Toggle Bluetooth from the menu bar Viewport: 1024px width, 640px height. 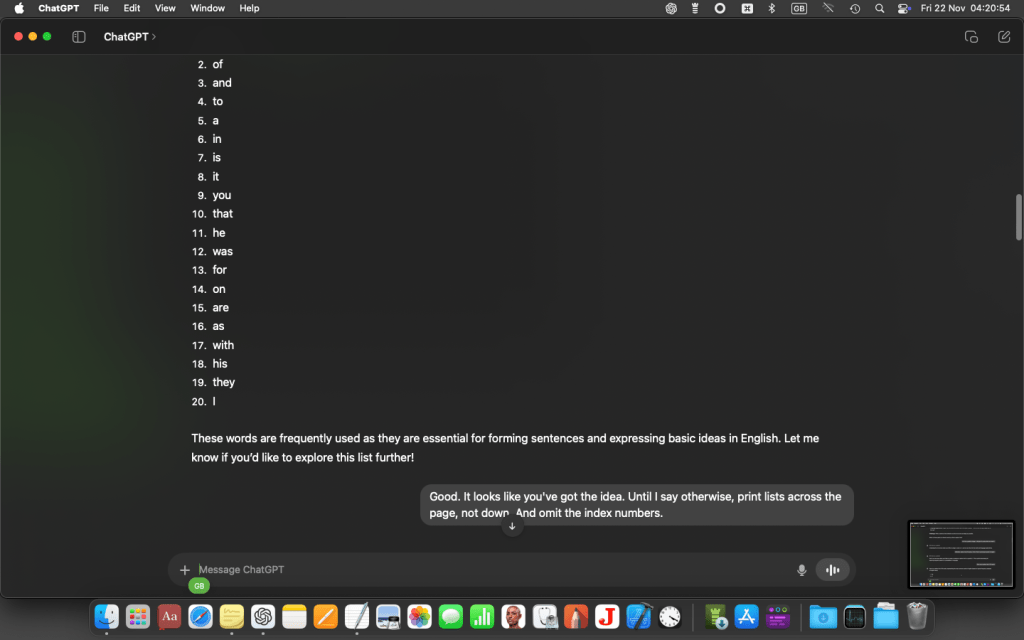point(771,8)
